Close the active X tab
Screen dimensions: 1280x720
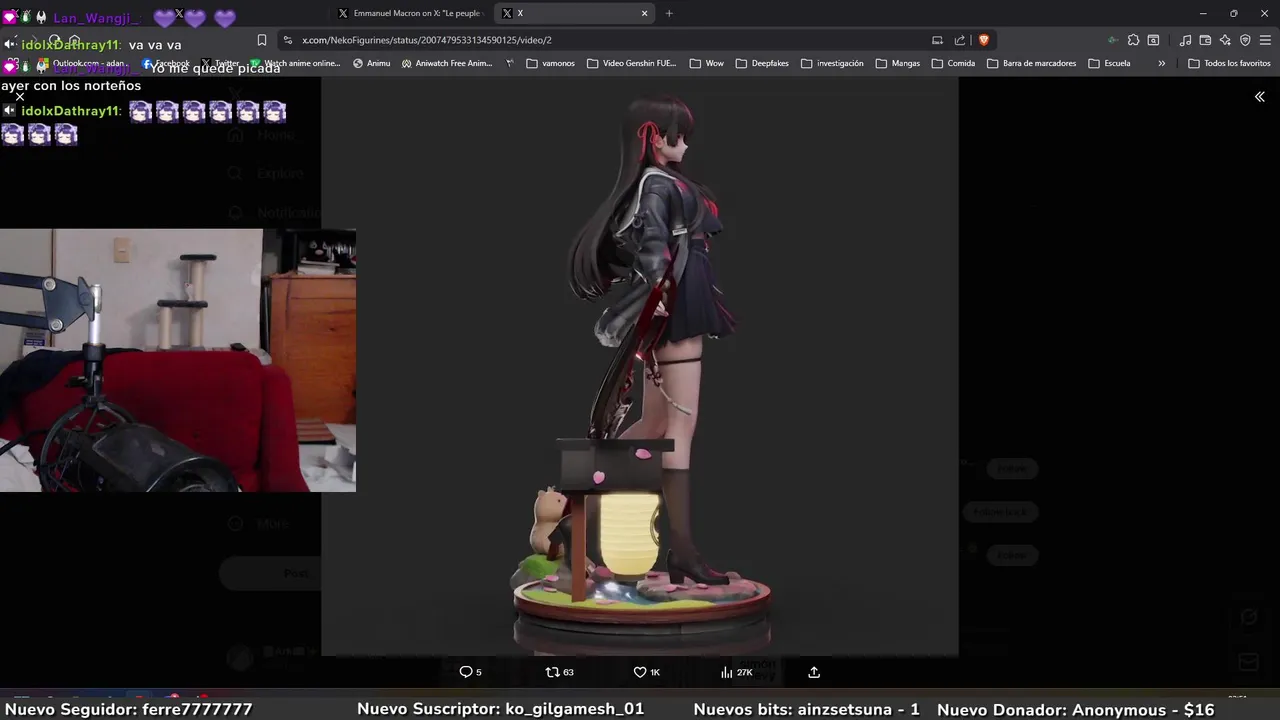coord(644,13)
